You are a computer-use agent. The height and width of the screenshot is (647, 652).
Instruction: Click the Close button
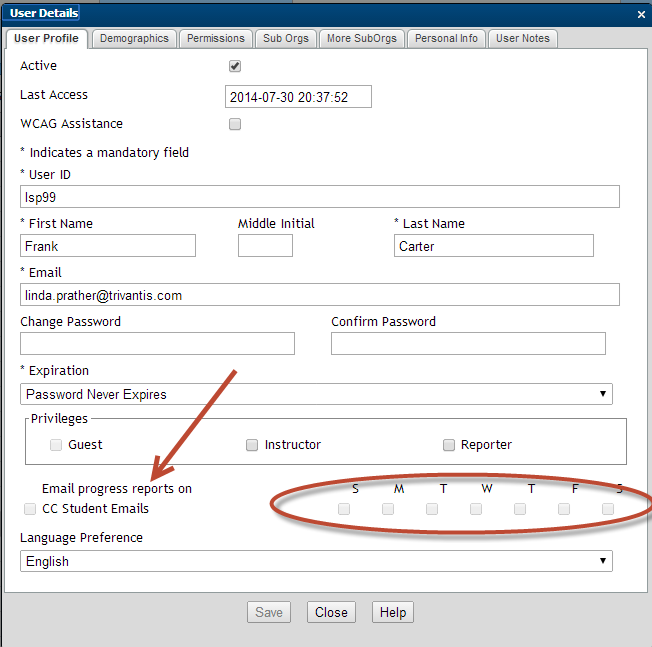tap(331, 612)
